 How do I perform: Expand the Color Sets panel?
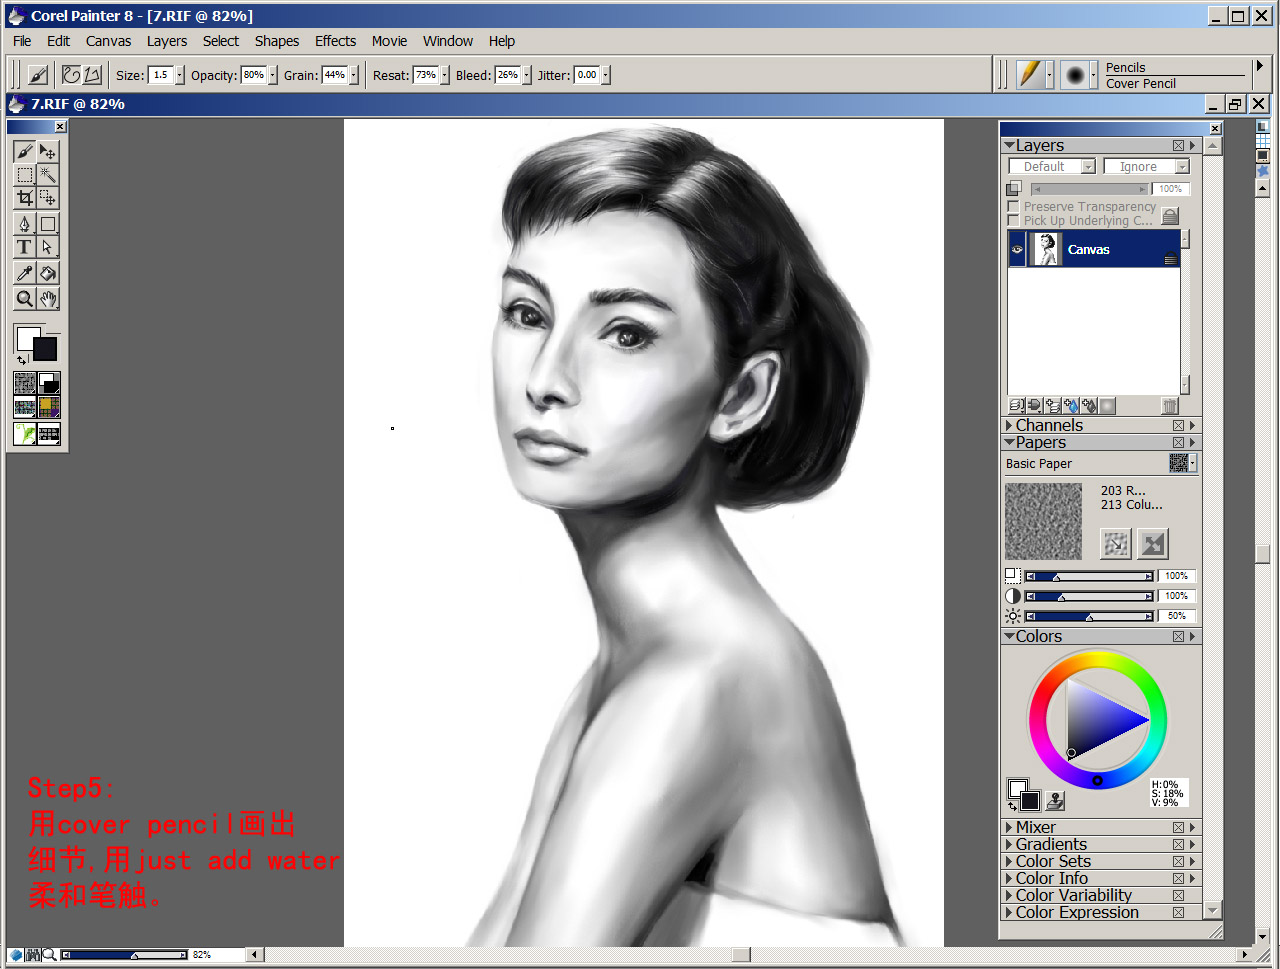point(1009,862)
